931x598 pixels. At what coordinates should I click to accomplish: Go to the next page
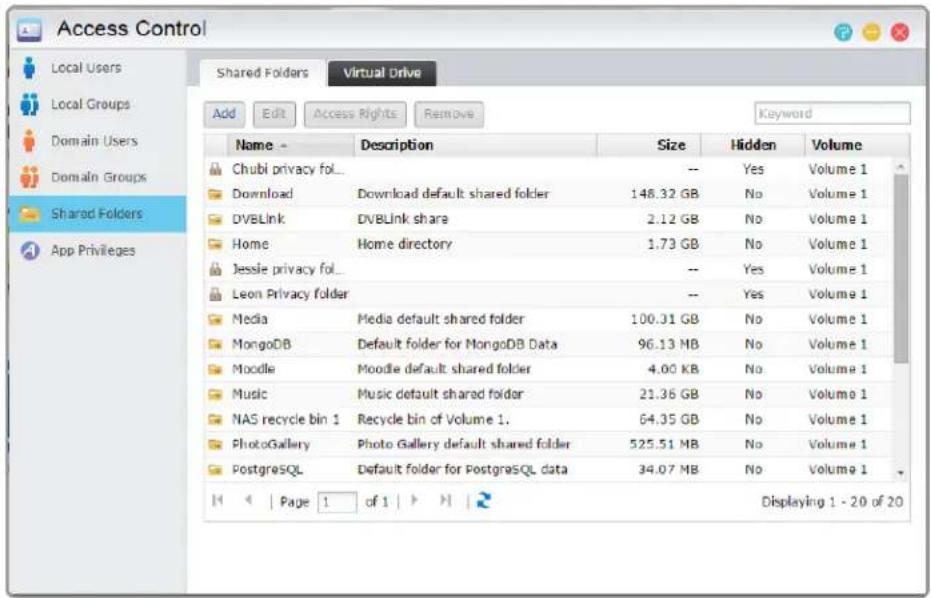pos(414,501)
